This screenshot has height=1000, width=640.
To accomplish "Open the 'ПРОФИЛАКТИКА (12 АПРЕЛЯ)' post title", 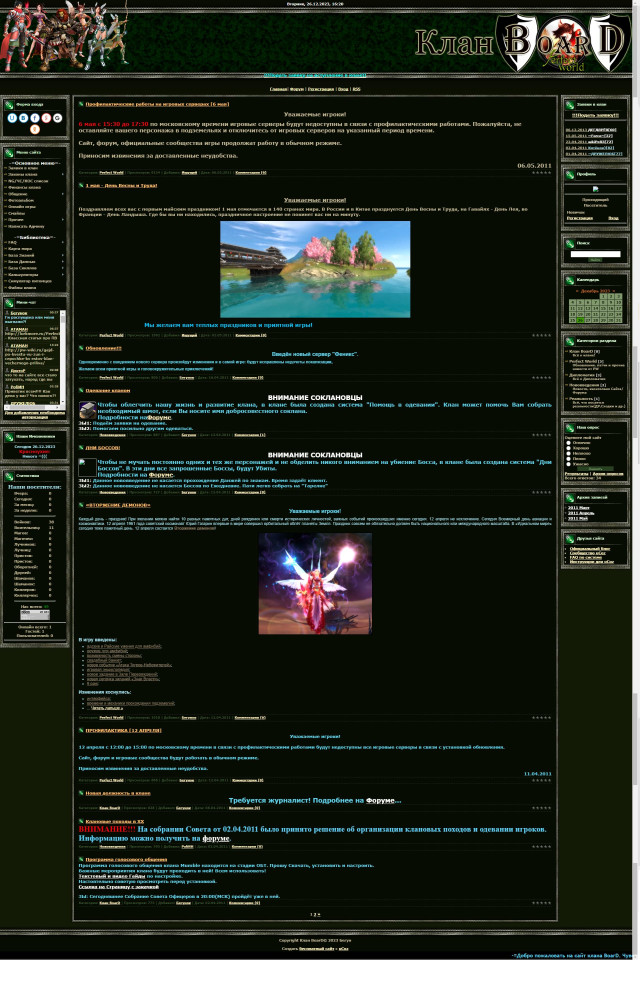I will [x=124, y=730].
